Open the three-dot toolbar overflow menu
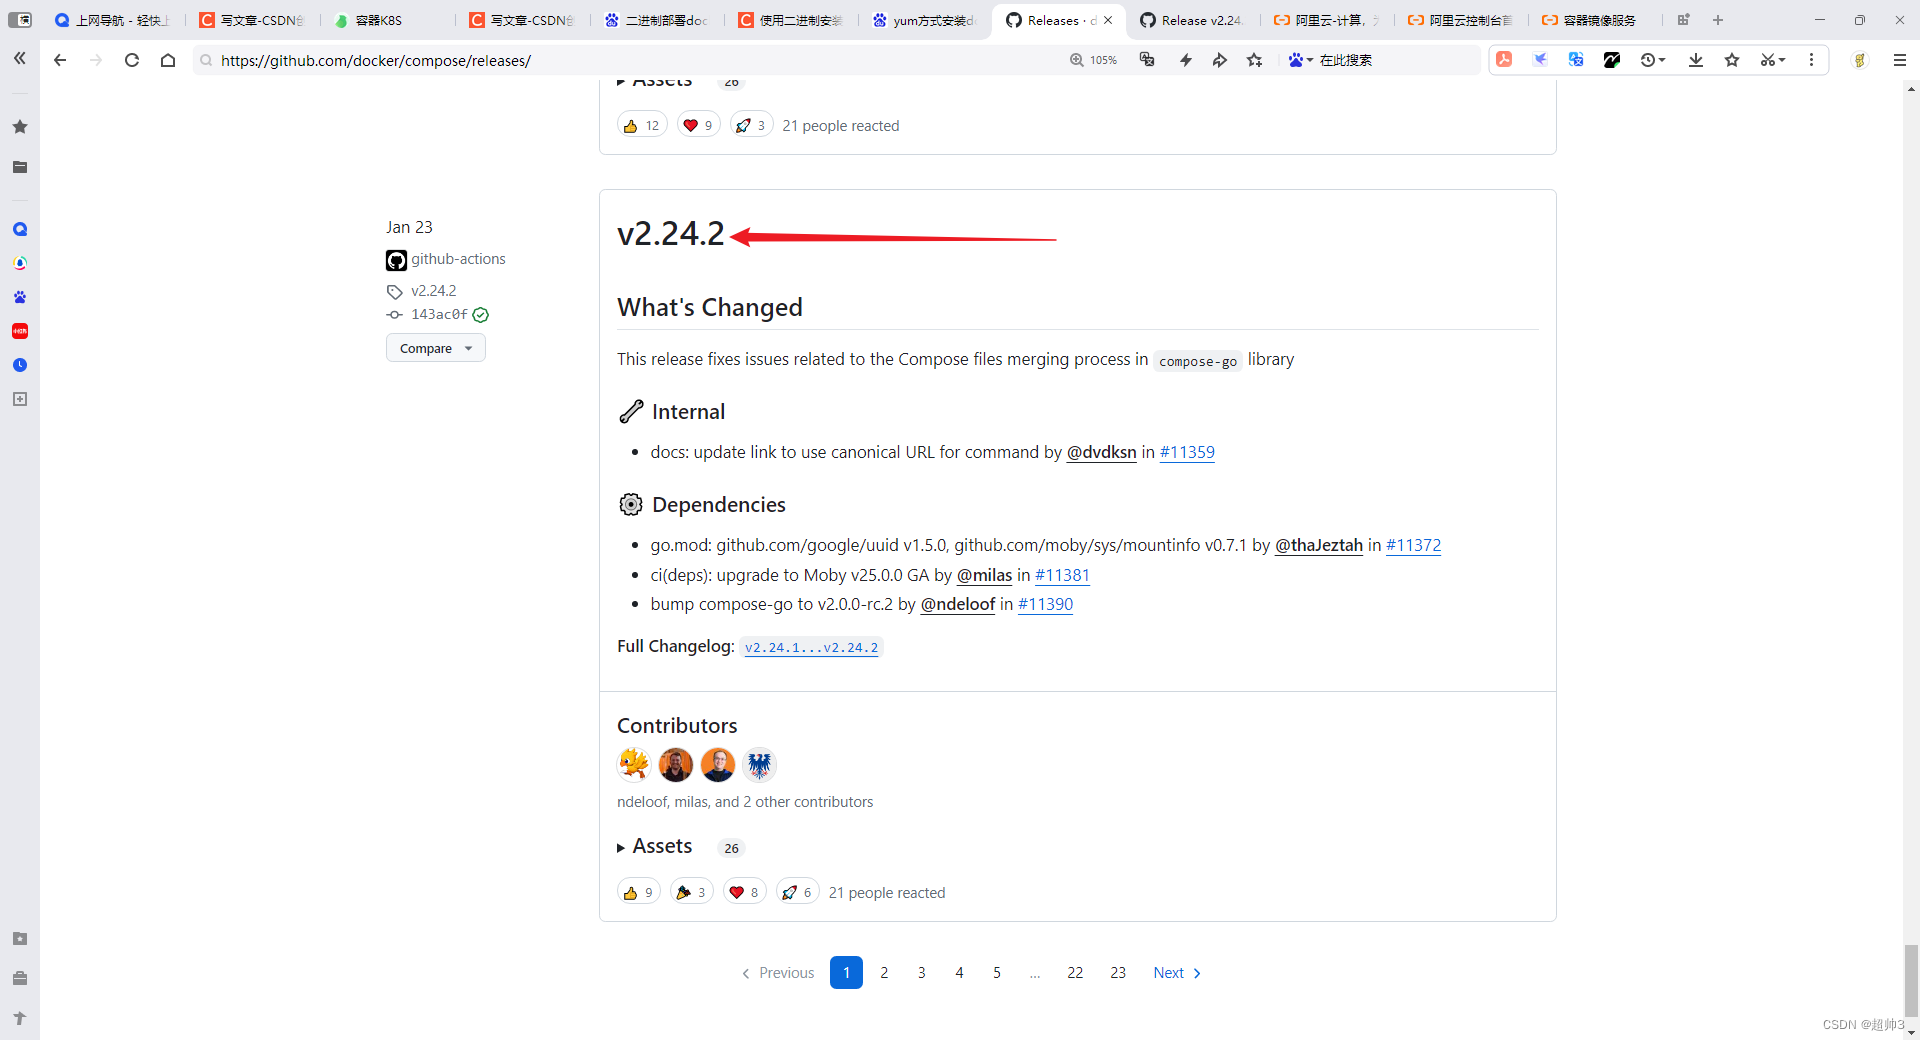Image resolution: width=1920 pixels, height=1040 pixels. [1811, 60]
